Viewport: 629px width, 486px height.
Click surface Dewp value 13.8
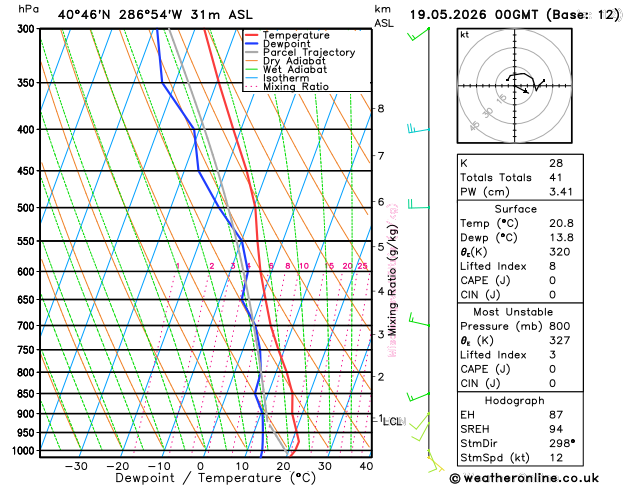tap(561, 237)
